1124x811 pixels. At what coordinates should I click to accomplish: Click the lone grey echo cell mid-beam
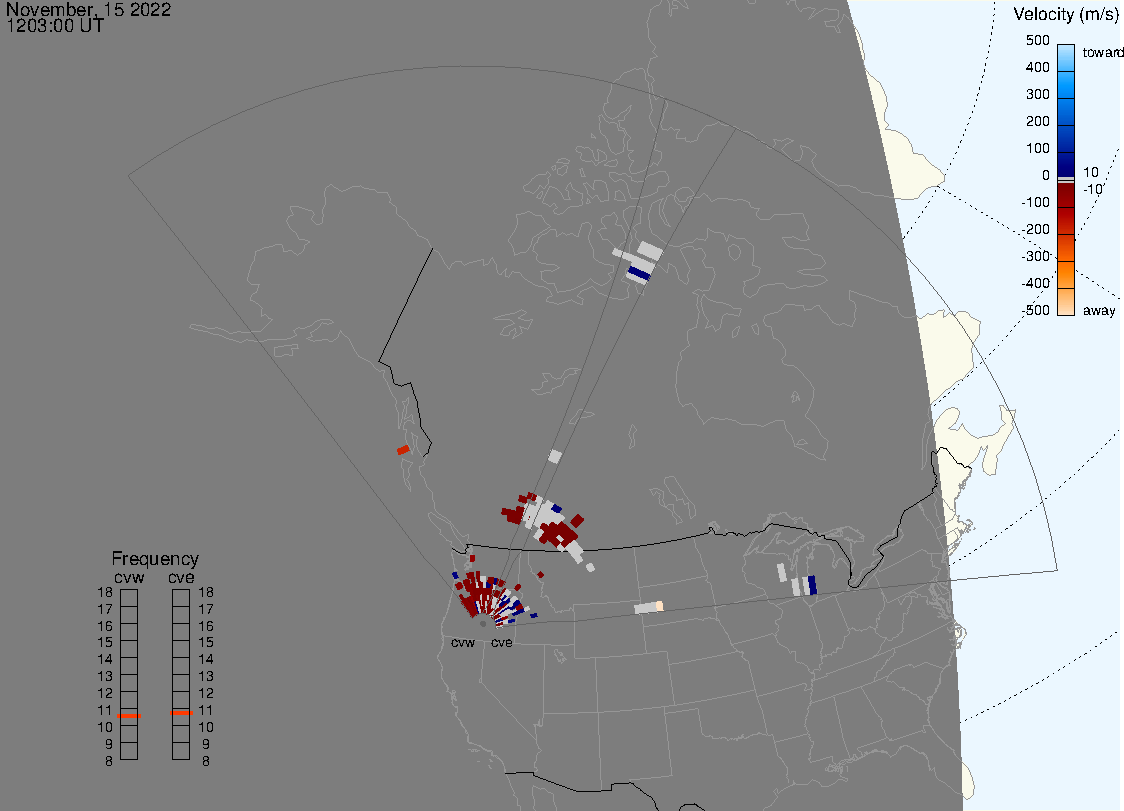click(x=555, y=456)
